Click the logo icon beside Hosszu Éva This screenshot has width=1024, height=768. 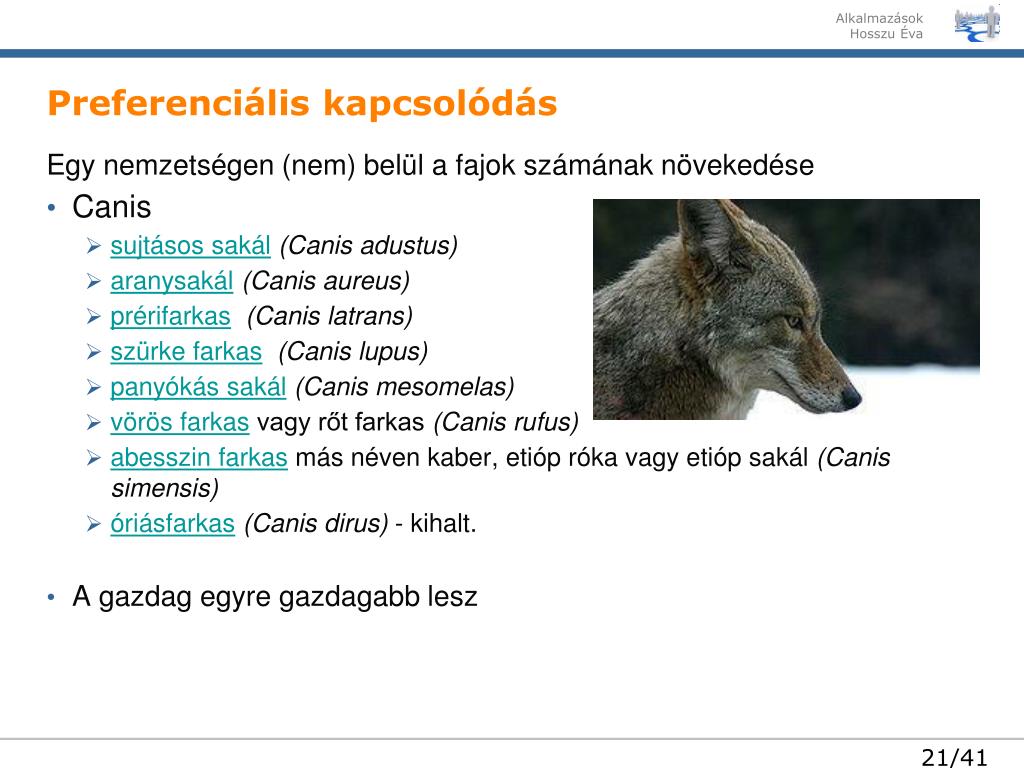click(977, 24)
